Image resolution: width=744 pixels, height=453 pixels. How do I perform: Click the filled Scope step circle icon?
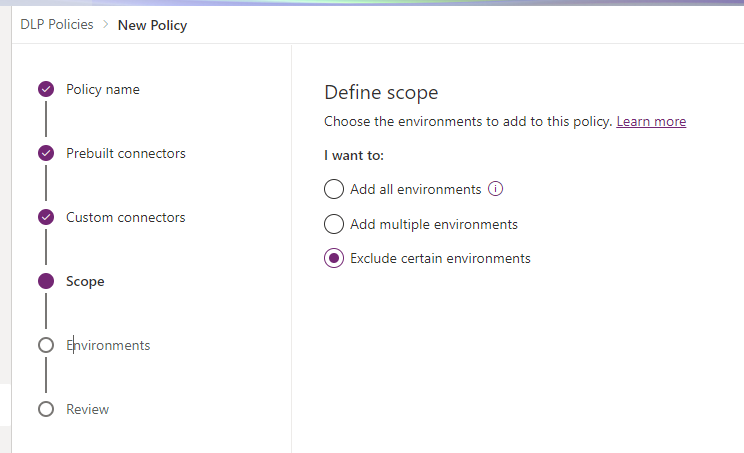click(45, 281)
